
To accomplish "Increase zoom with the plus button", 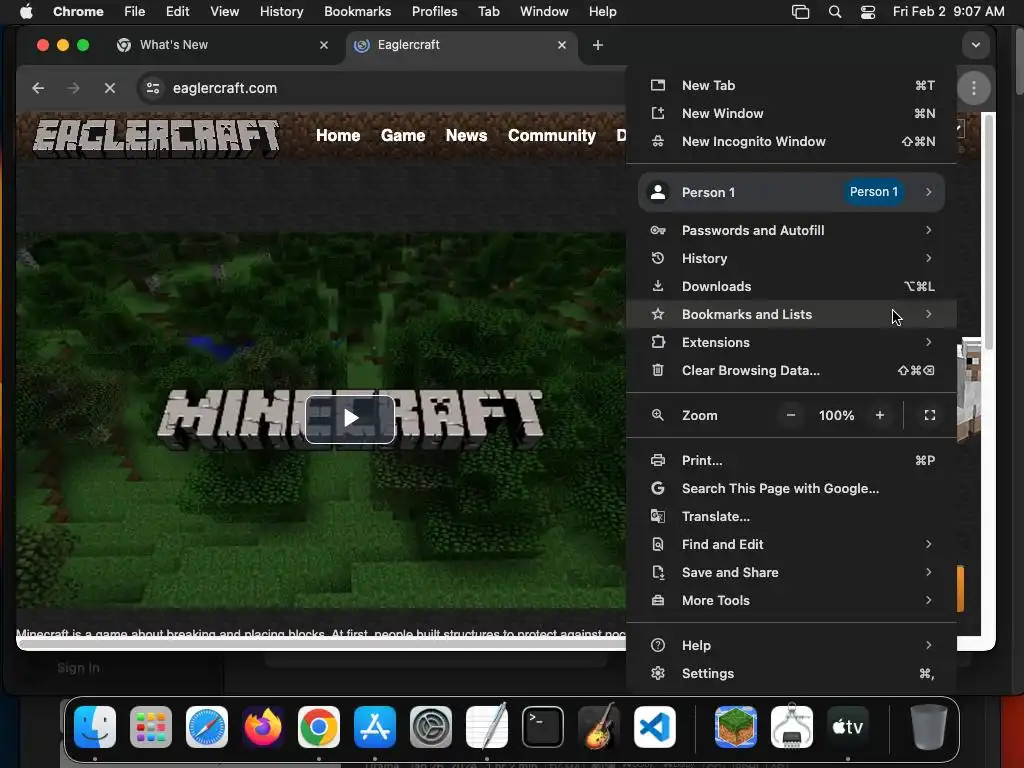I will [x=880, y=415].
